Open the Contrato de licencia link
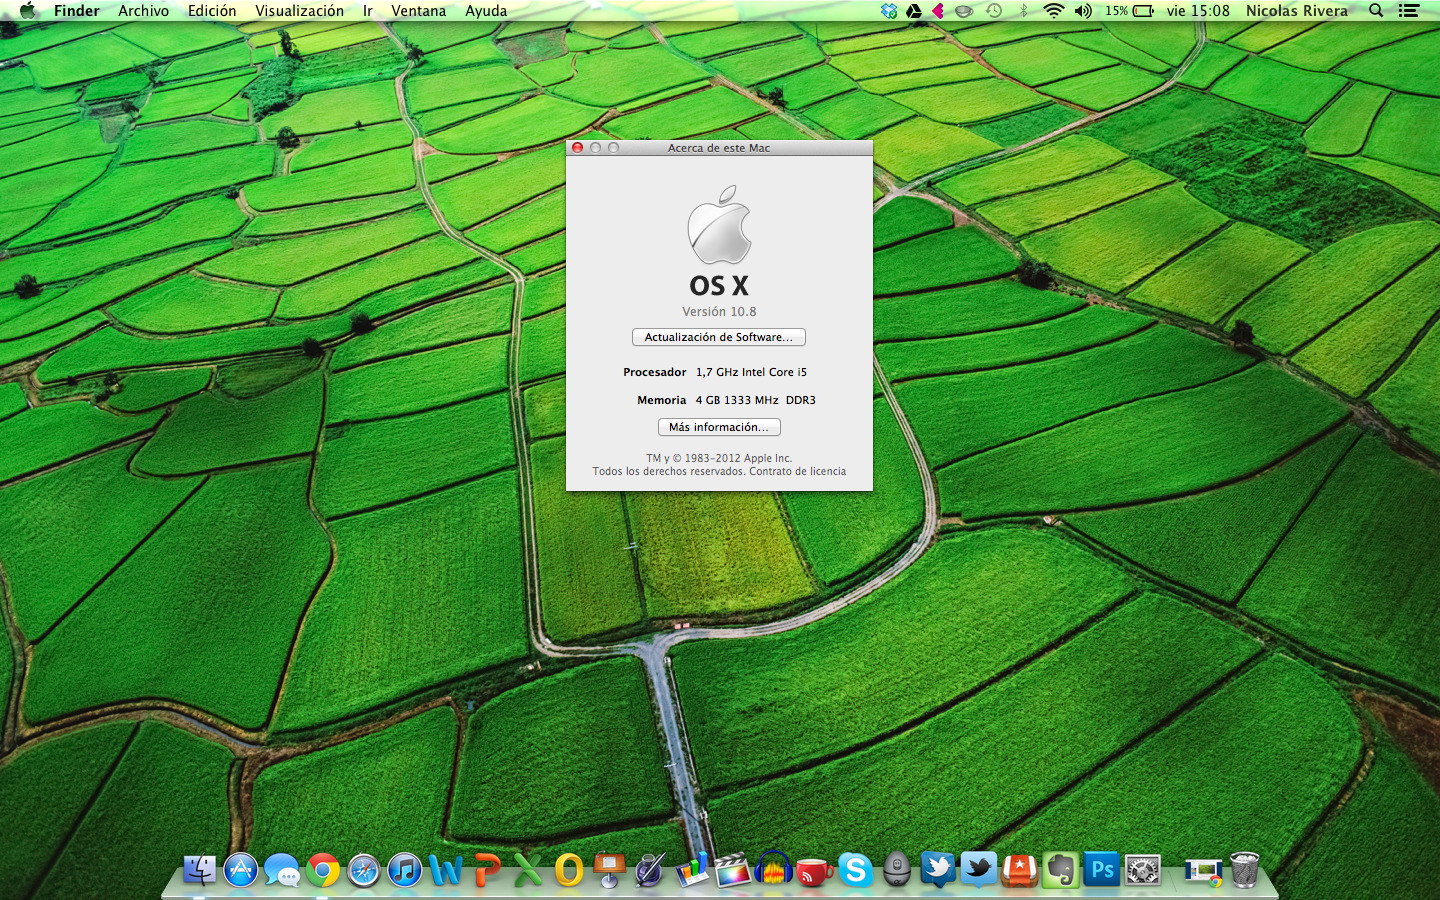 [797, 471]
